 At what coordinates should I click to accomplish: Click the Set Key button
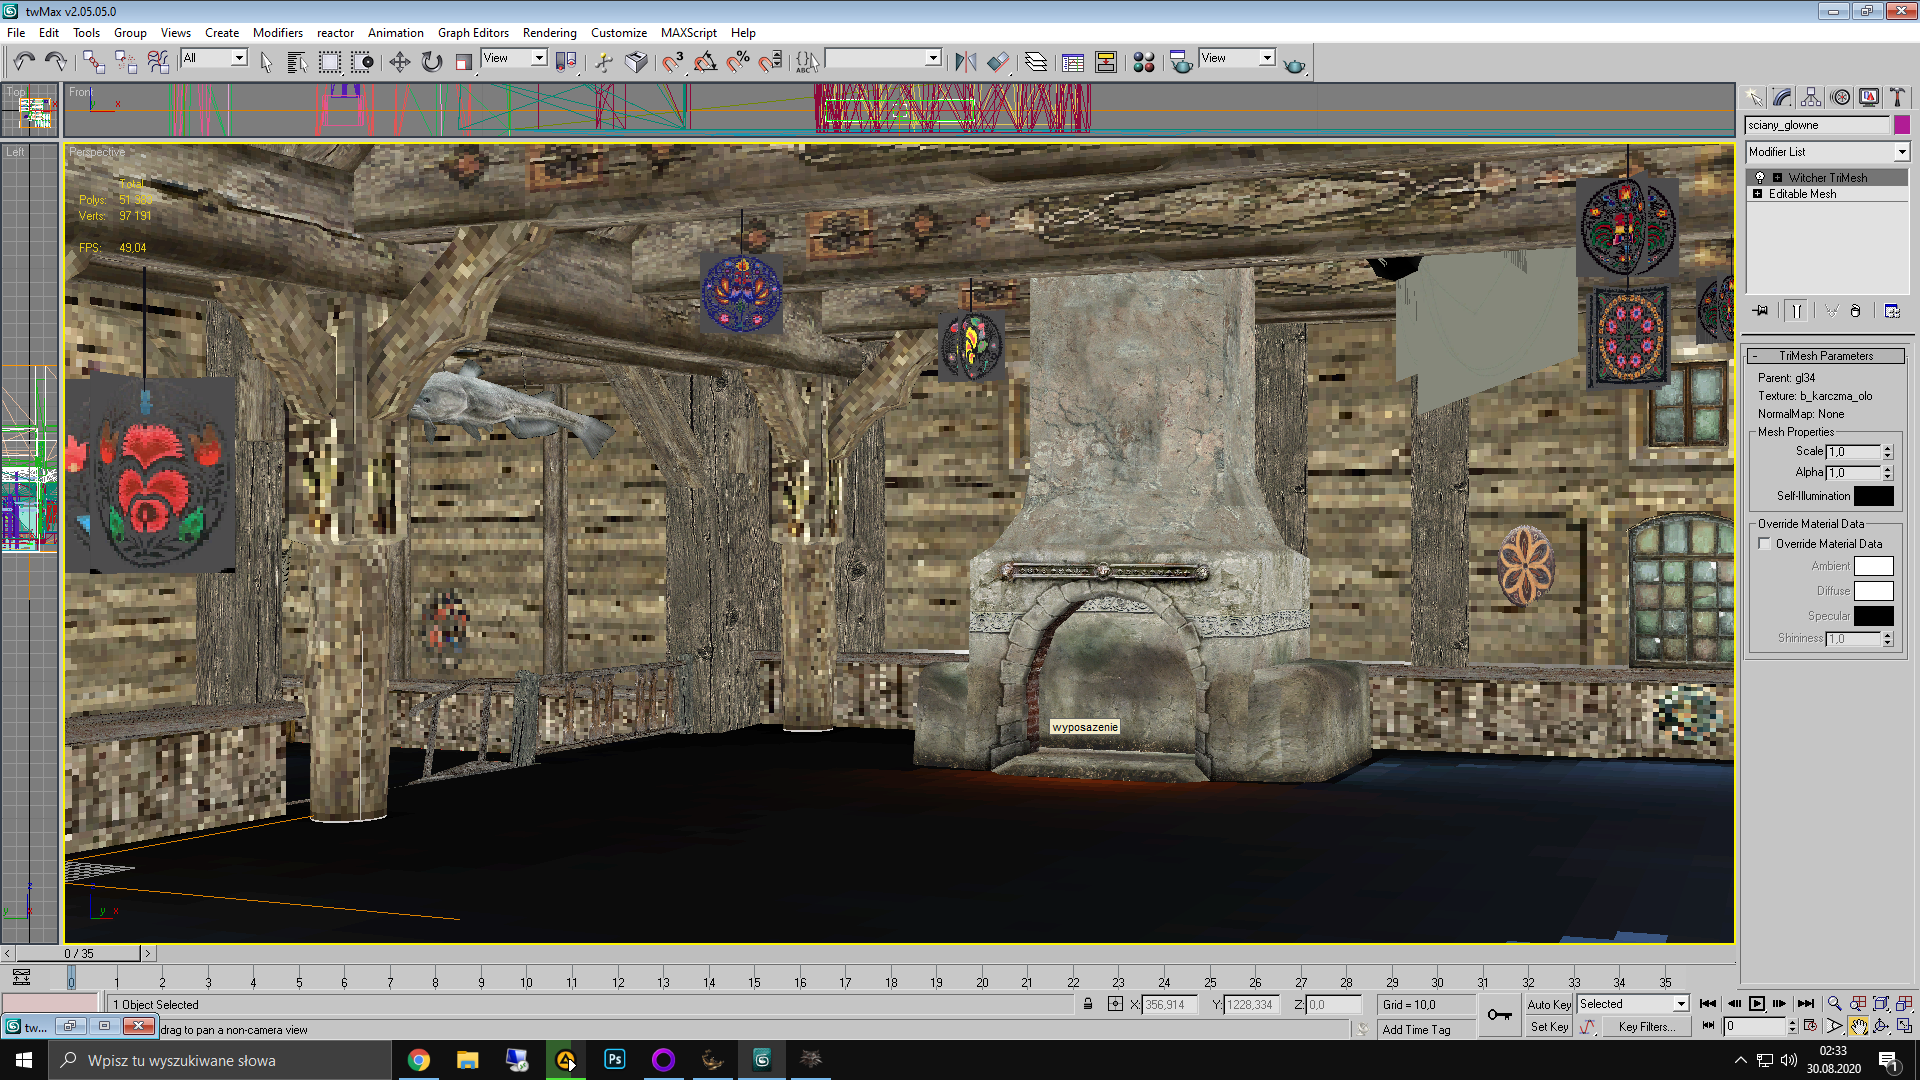(x=1549, y=1027)
